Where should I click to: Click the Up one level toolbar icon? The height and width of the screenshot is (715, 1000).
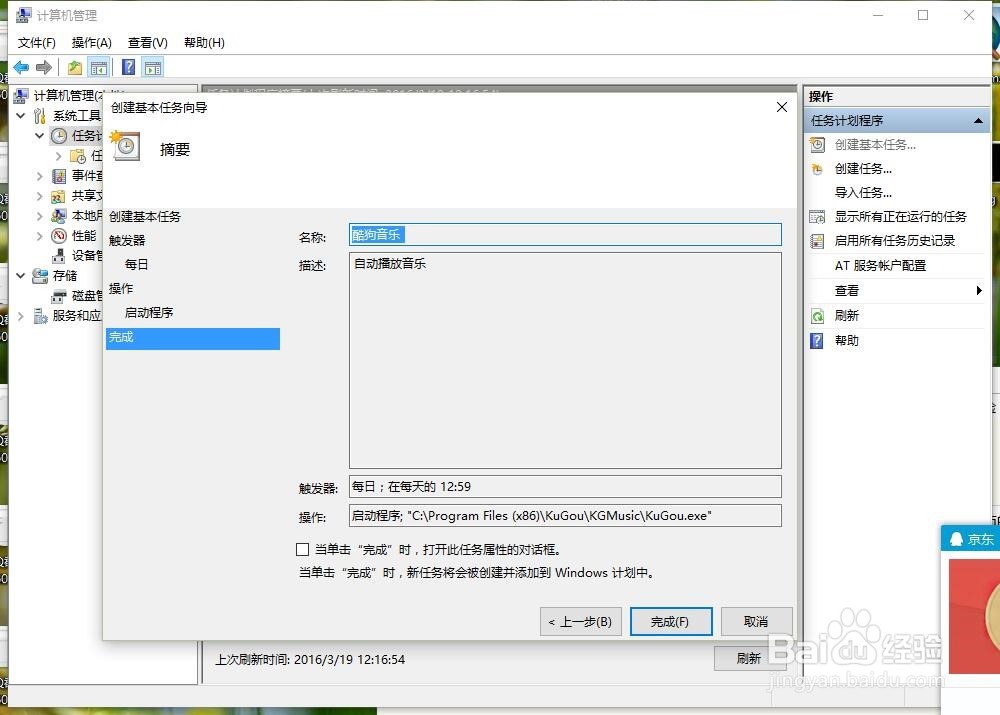pyautogui.click(x=75, y=67)
